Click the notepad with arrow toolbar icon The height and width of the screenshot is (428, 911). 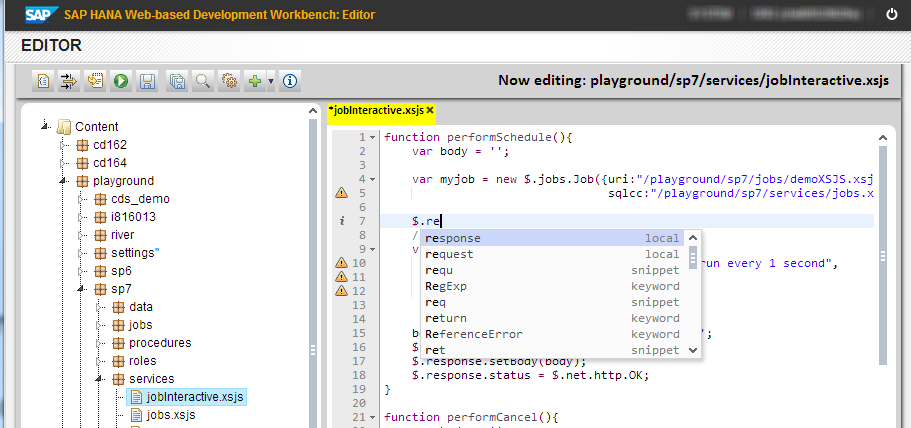[95, 81]
